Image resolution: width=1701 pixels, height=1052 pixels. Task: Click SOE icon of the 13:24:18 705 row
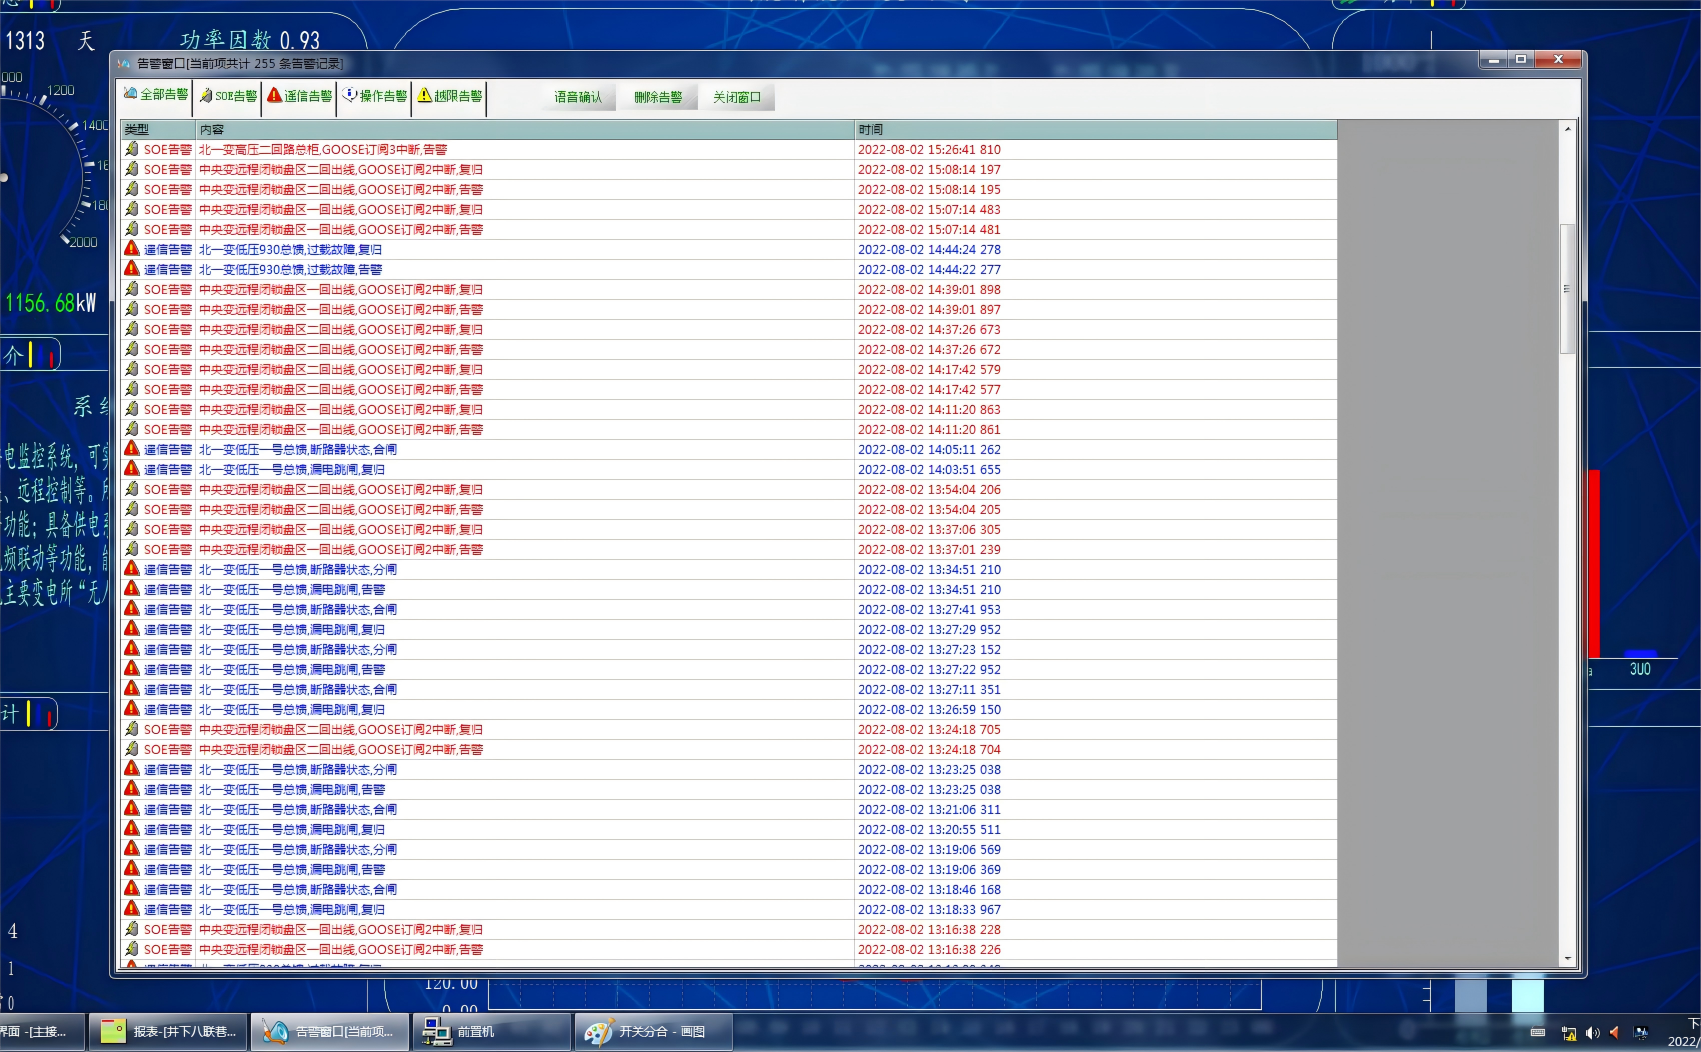132,729
